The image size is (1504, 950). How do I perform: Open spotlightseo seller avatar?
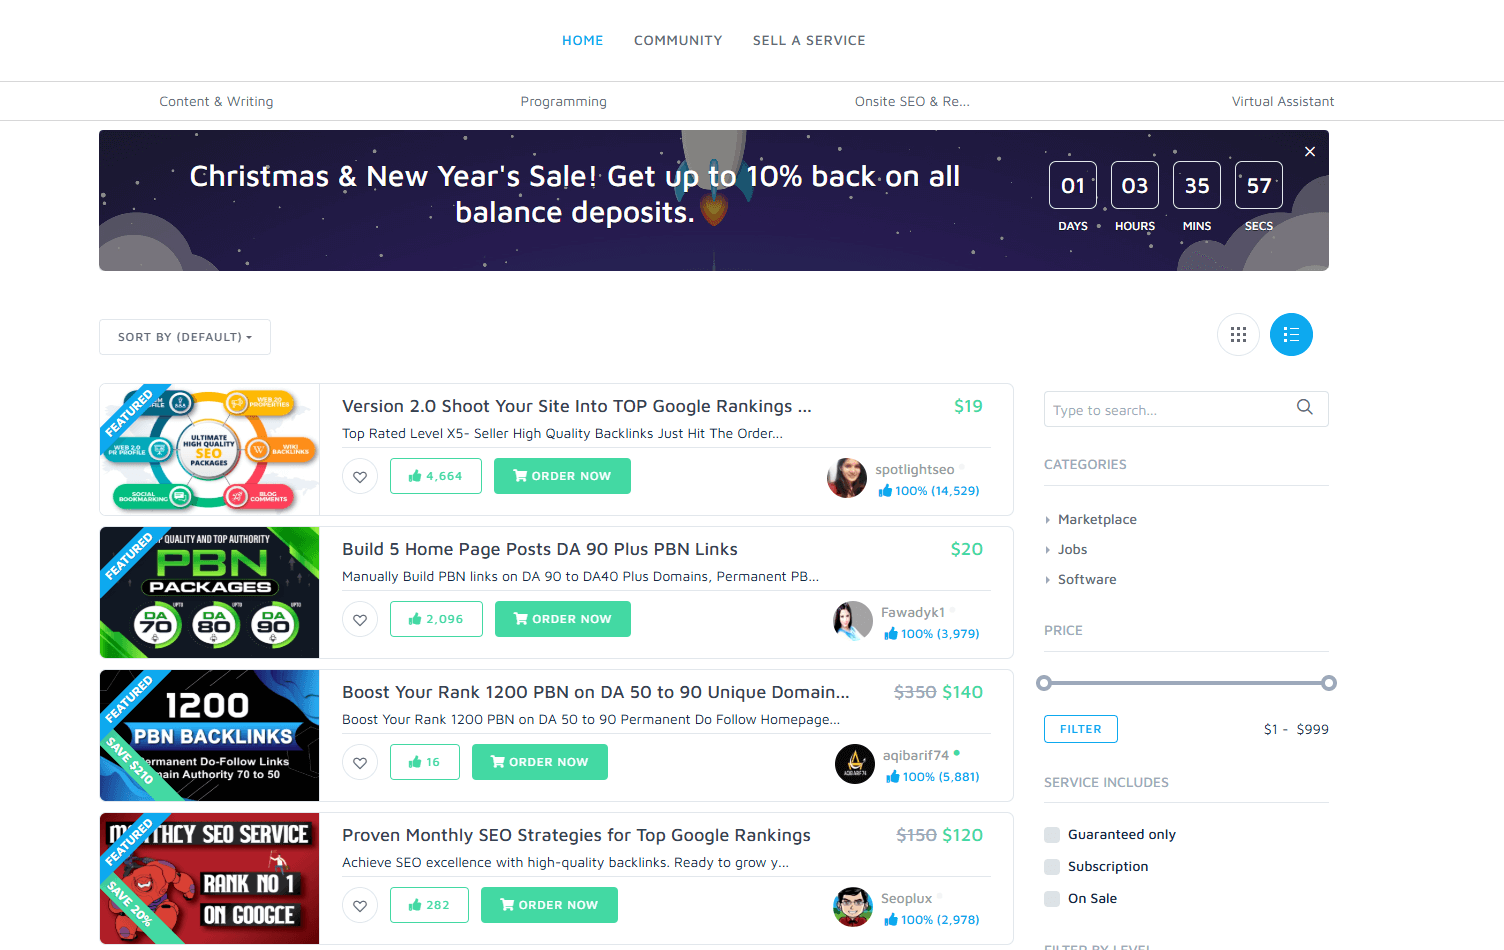pyautogui.click(x=847, y=479)
